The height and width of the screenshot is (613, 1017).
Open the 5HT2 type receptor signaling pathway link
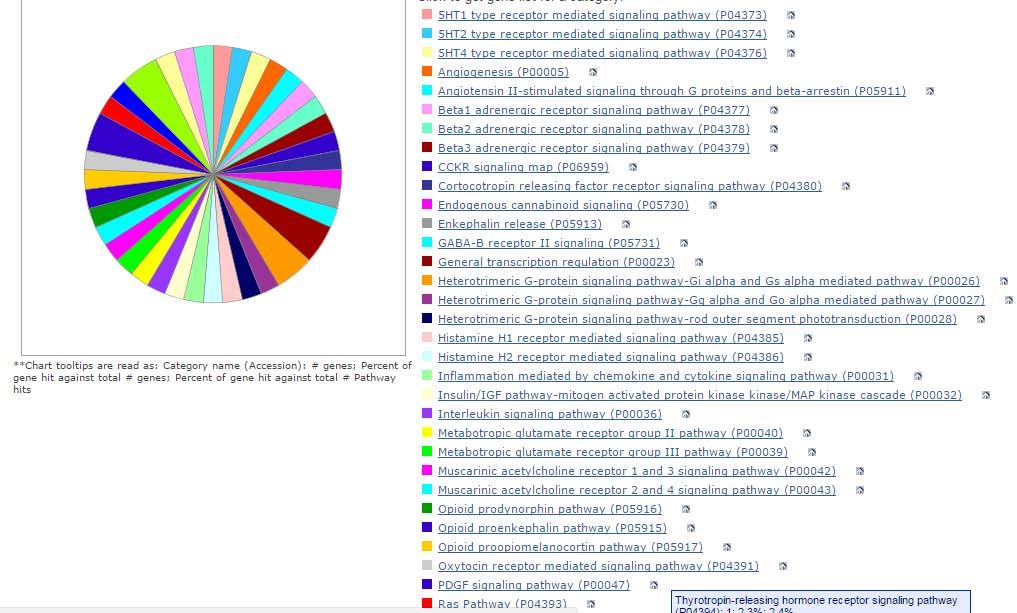coord(602,34)
